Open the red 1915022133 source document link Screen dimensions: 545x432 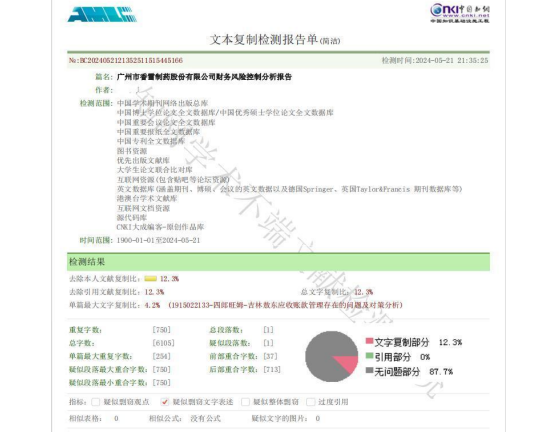pyautogui.click(x=285, y=305)
